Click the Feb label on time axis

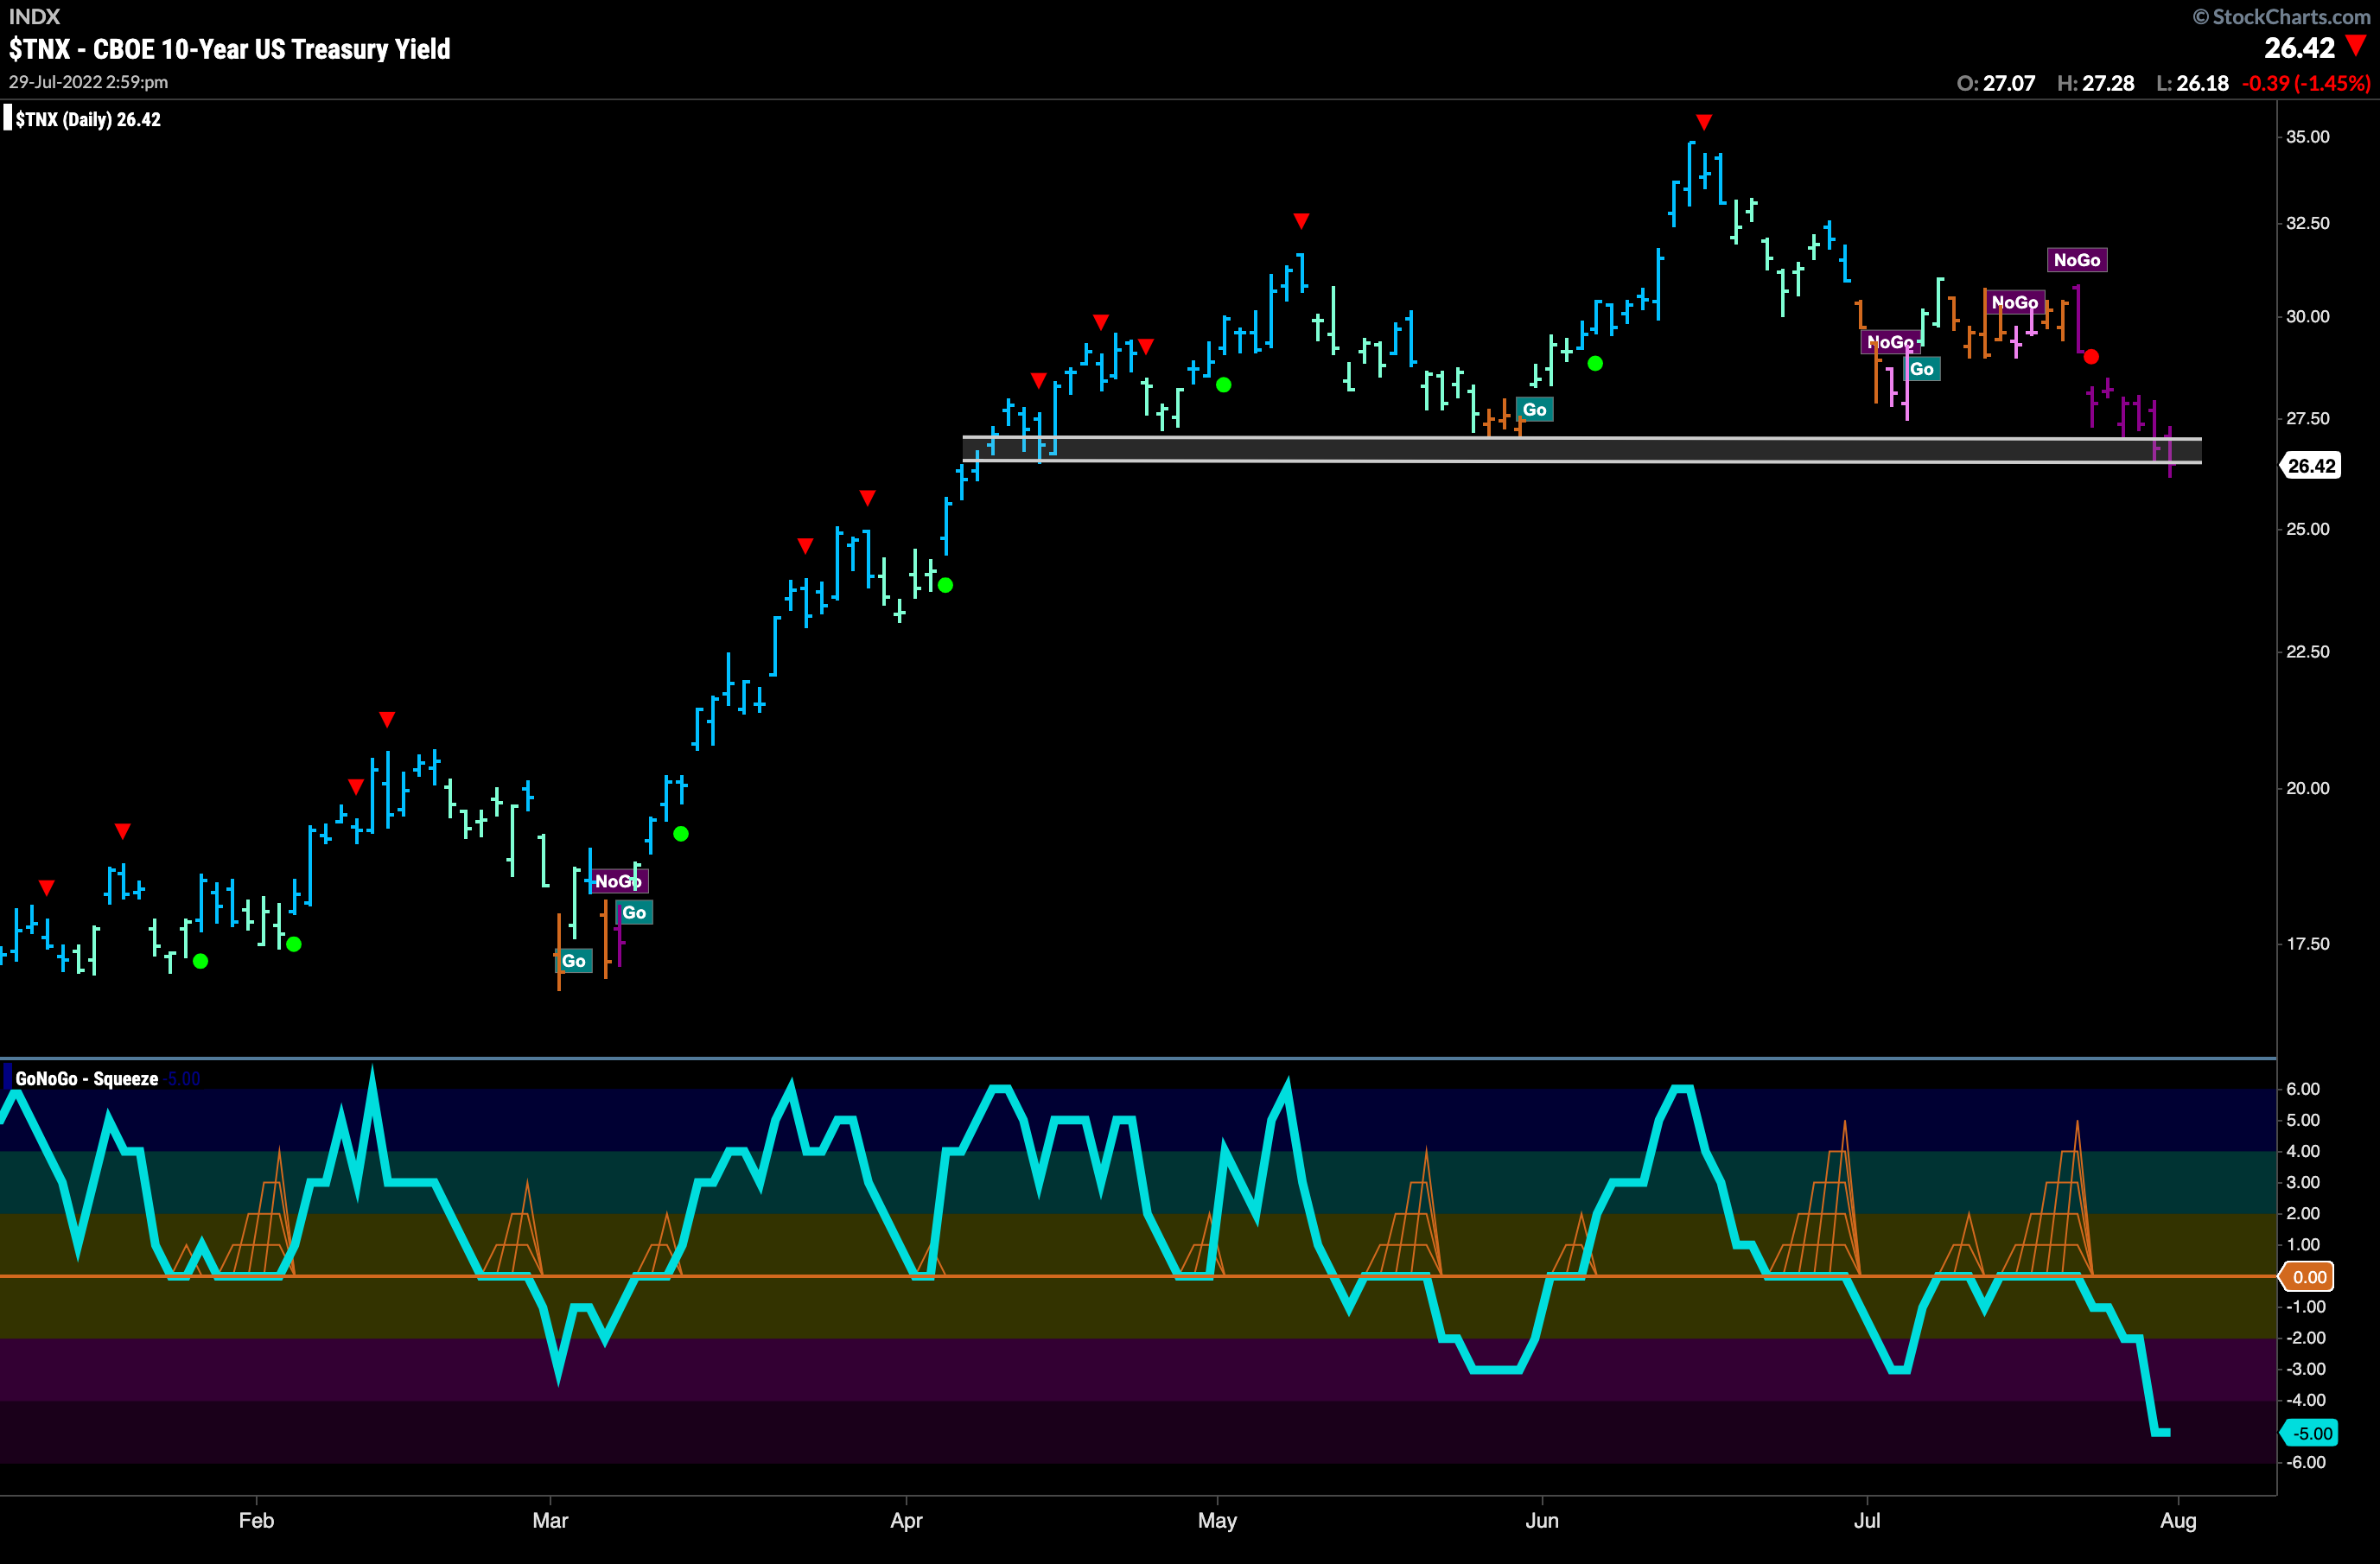click(256, 1520)
